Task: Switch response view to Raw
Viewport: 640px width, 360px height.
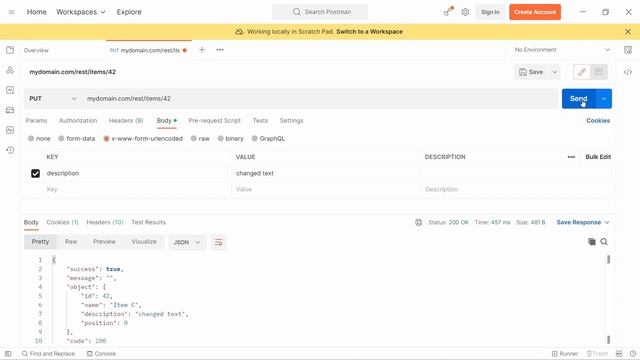Action: tap(71, 242)
